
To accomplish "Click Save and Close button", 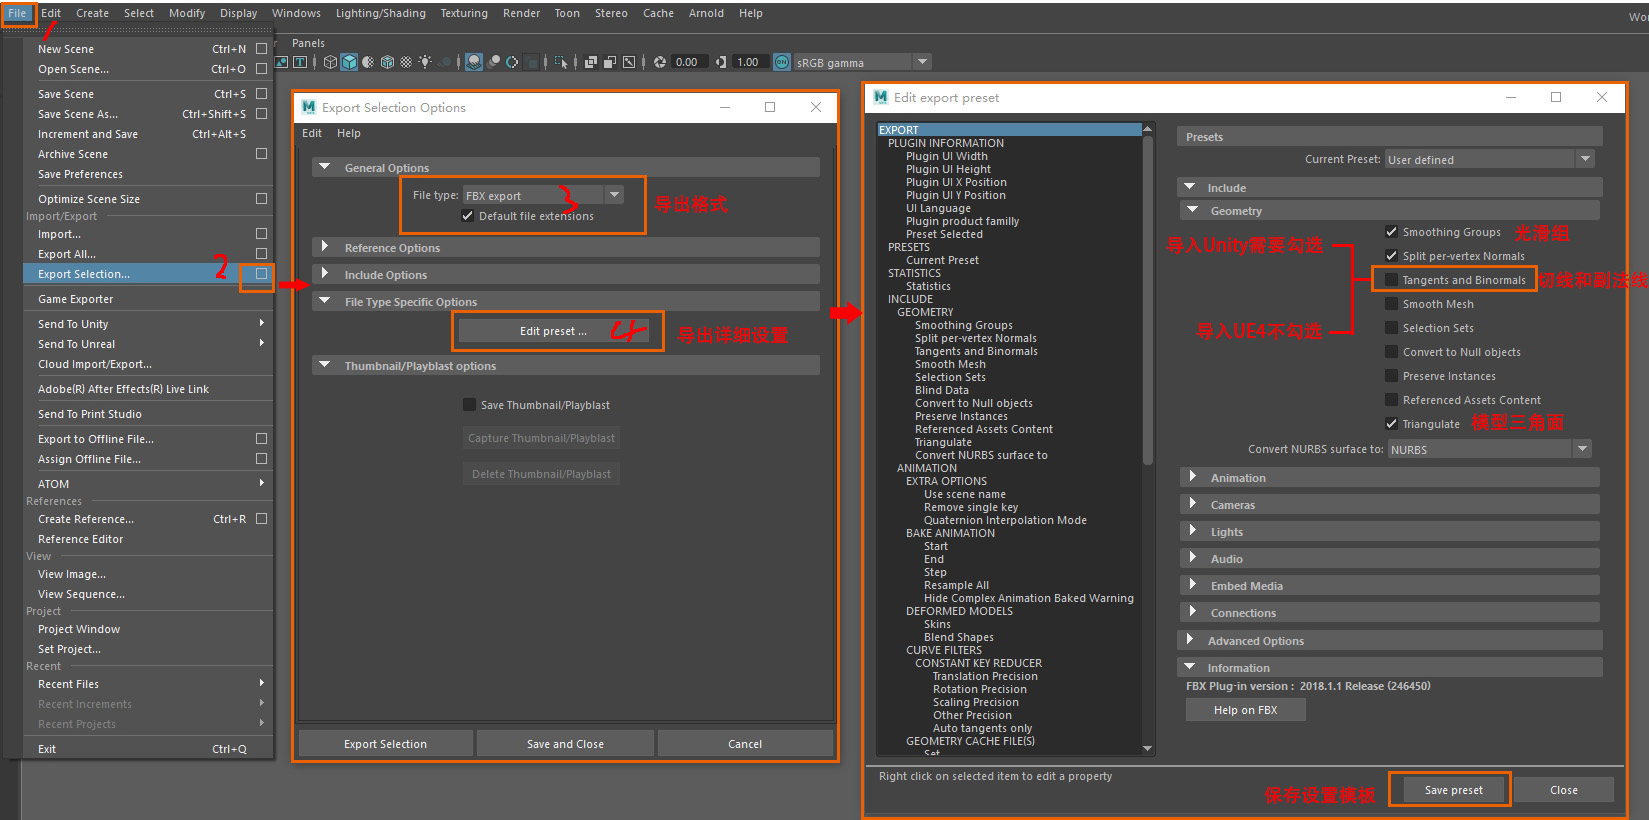I will pos(565,744).
